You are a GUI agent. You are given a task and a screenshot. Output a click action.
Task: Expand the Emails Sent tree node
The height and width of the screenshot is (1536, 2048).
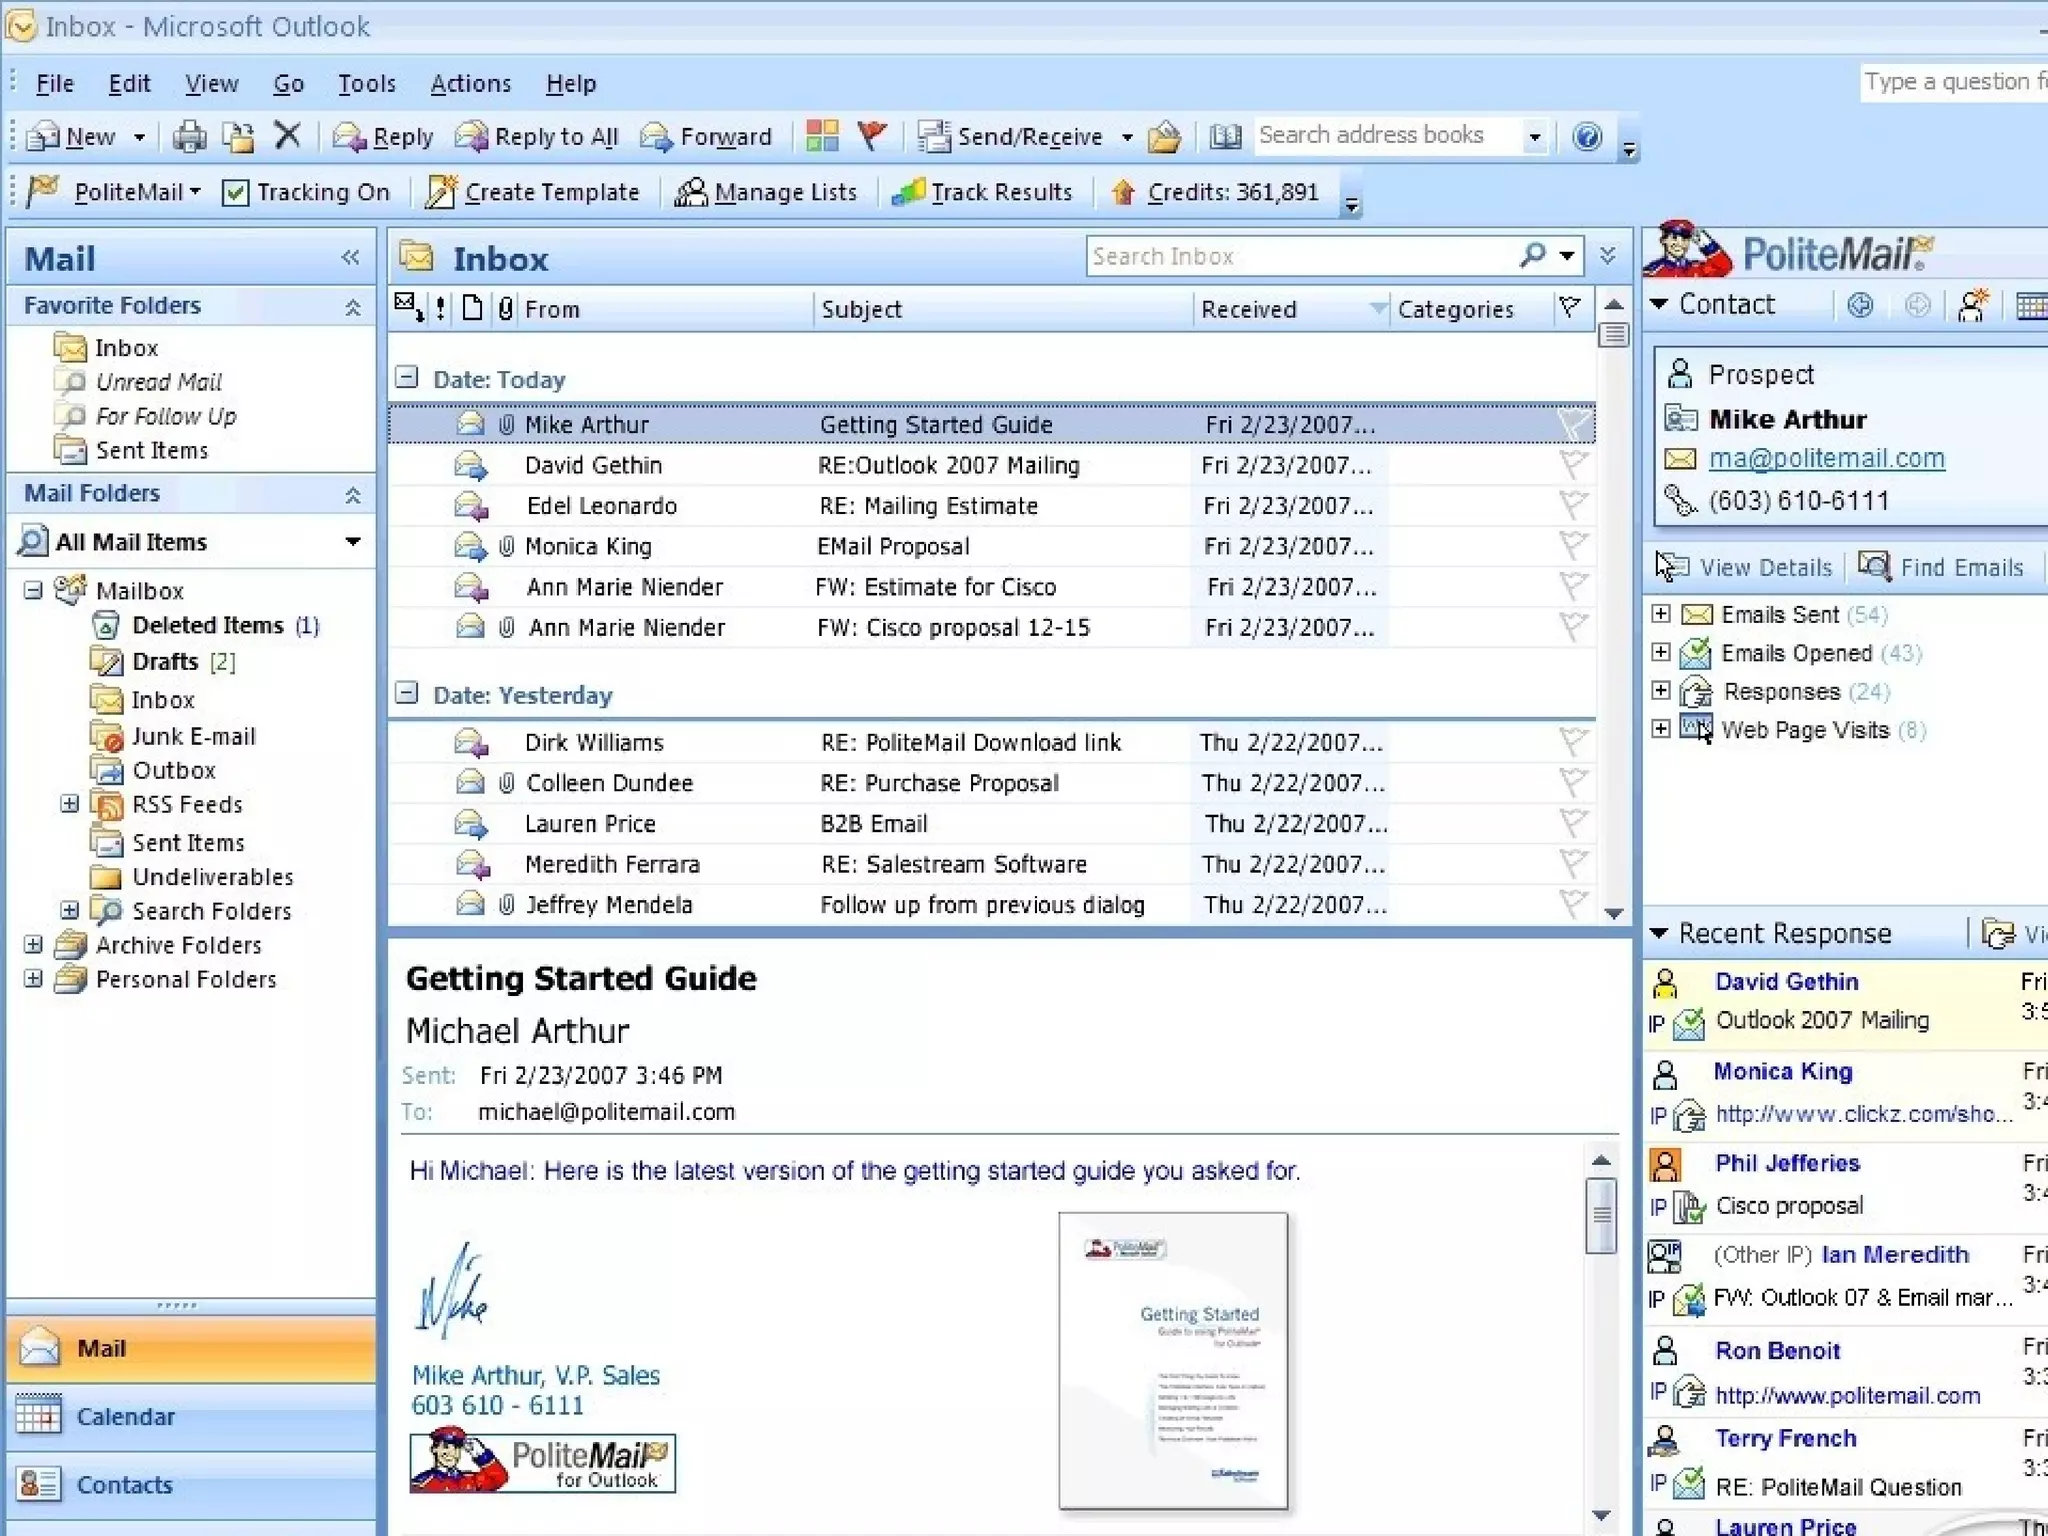pos(1661,614)
